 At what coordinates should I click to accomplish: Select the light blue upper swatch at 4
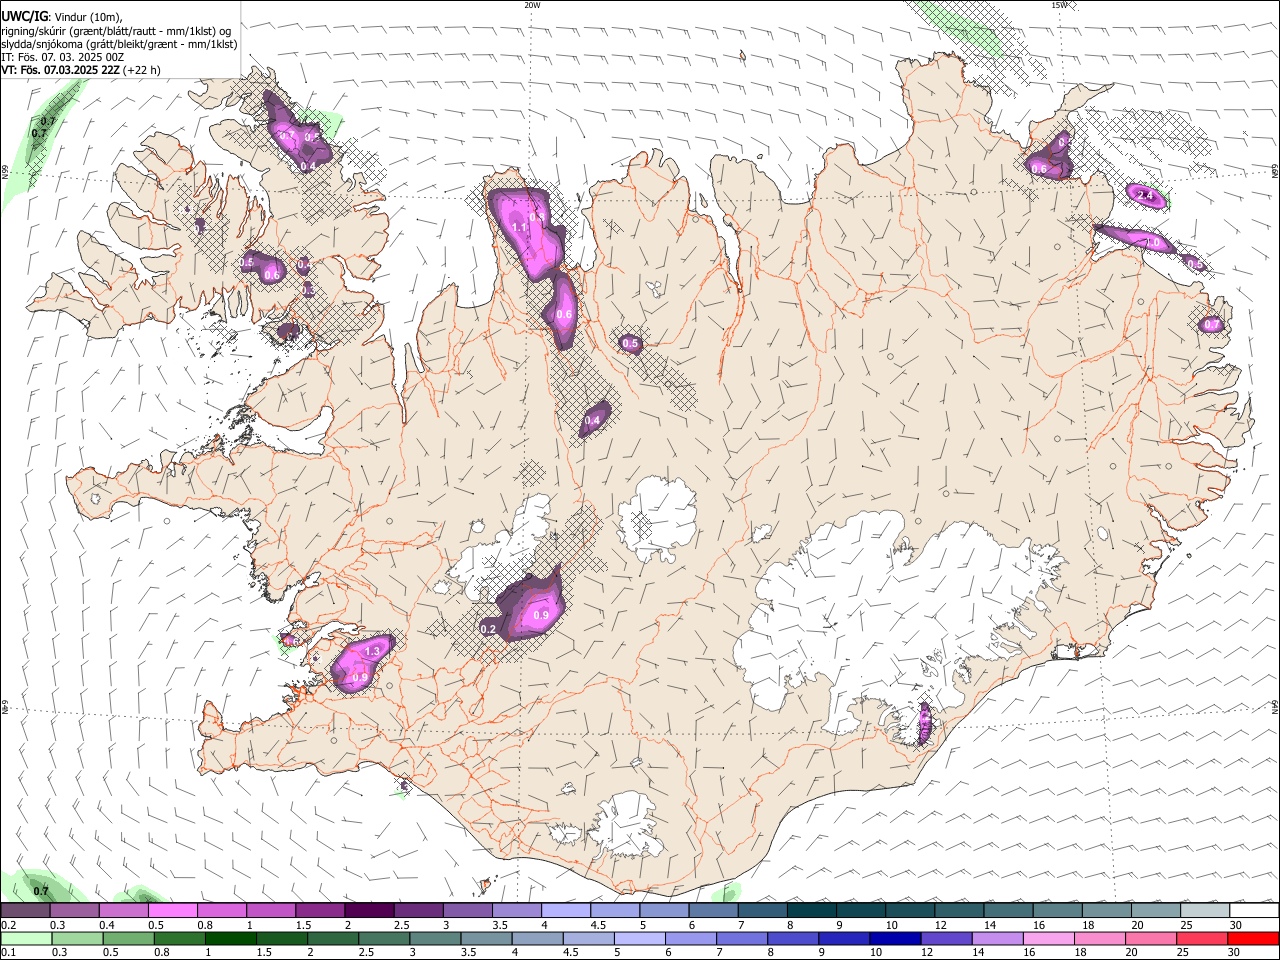[x=565, y=911]
